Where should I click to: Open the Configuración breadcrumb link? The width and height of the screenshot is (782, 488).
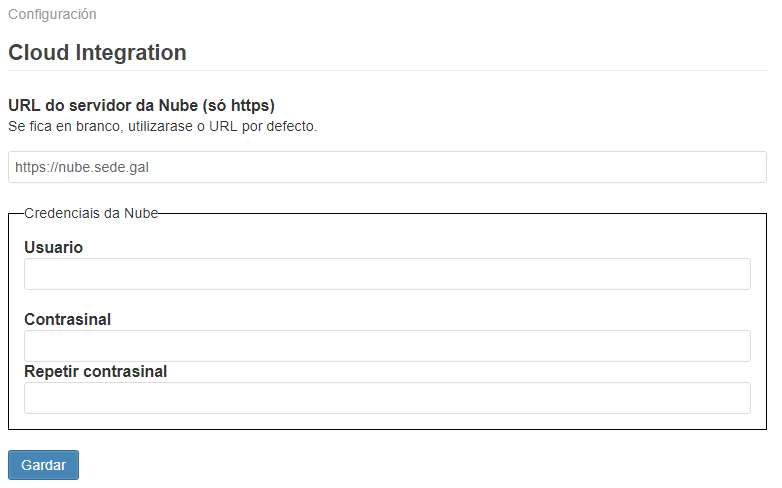[x=52, y=15]
